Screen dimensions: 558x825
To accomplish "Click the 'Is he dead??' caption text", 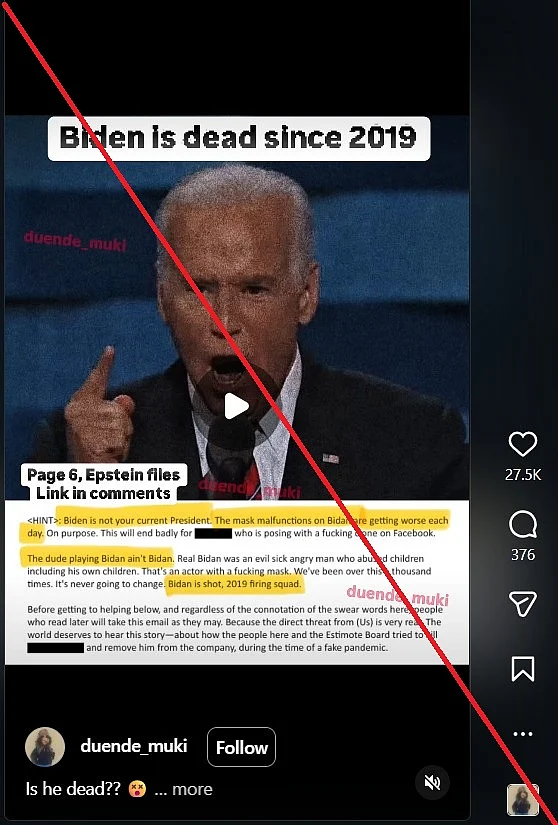I will tap(73, 789).
